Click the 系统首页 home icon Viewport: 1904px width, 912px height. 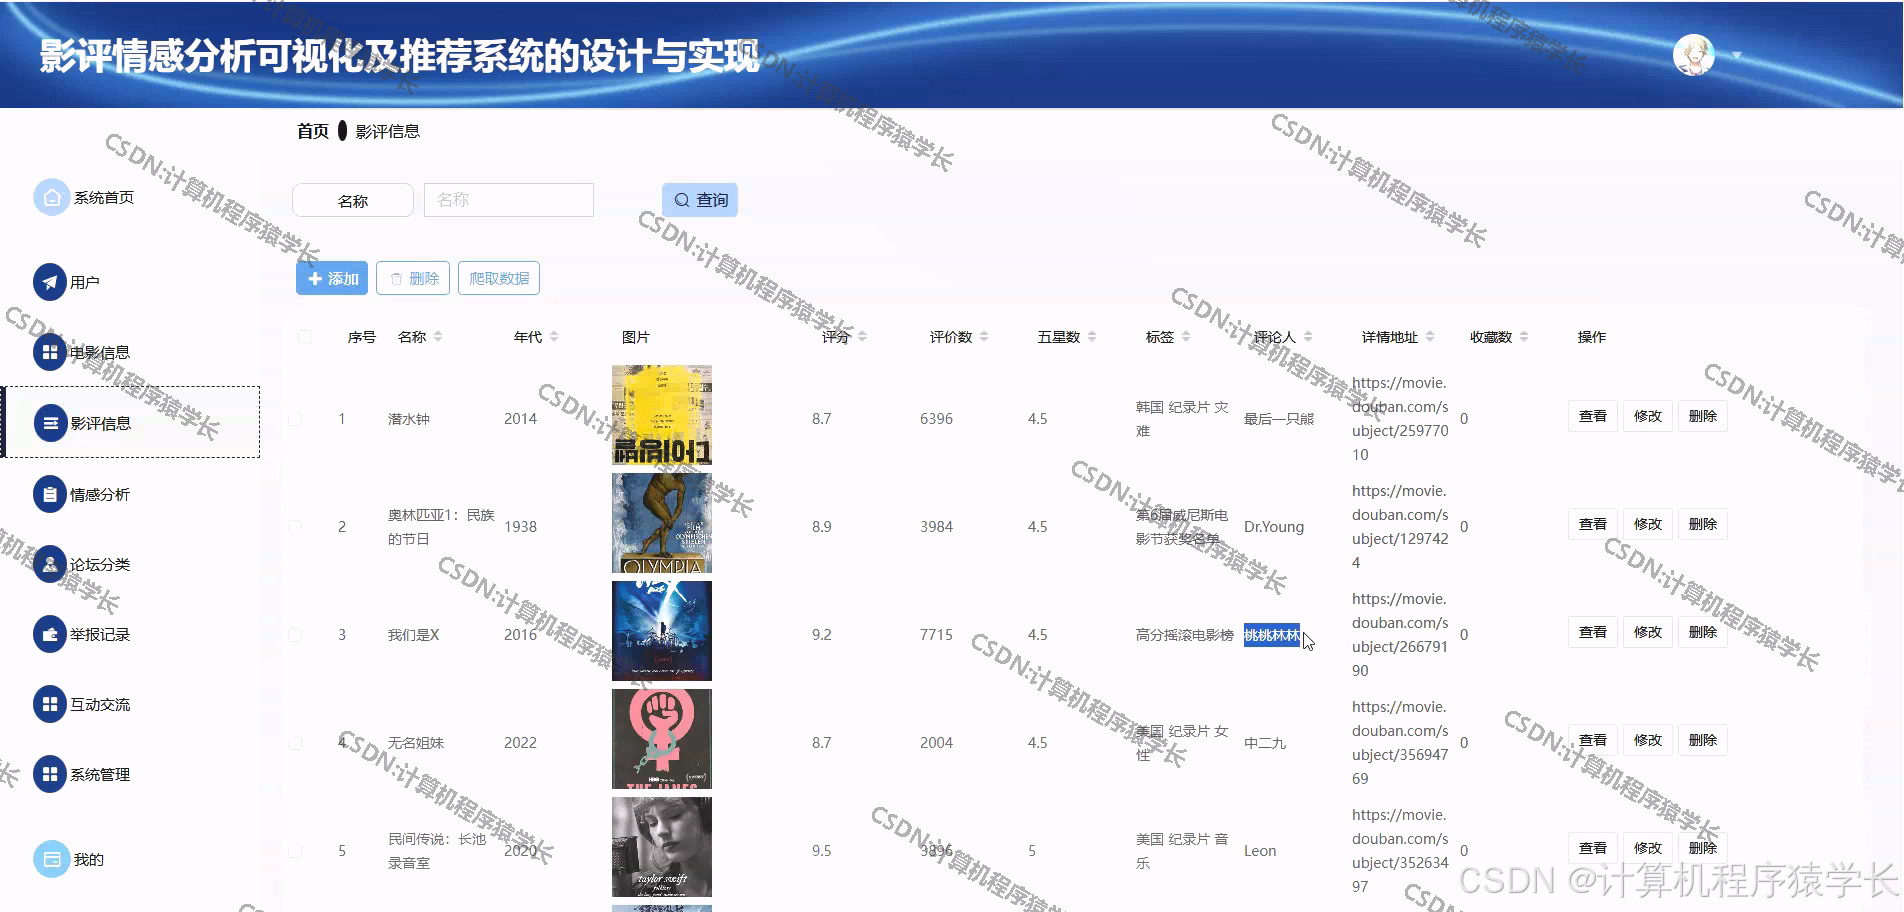(x=51, y=198)
